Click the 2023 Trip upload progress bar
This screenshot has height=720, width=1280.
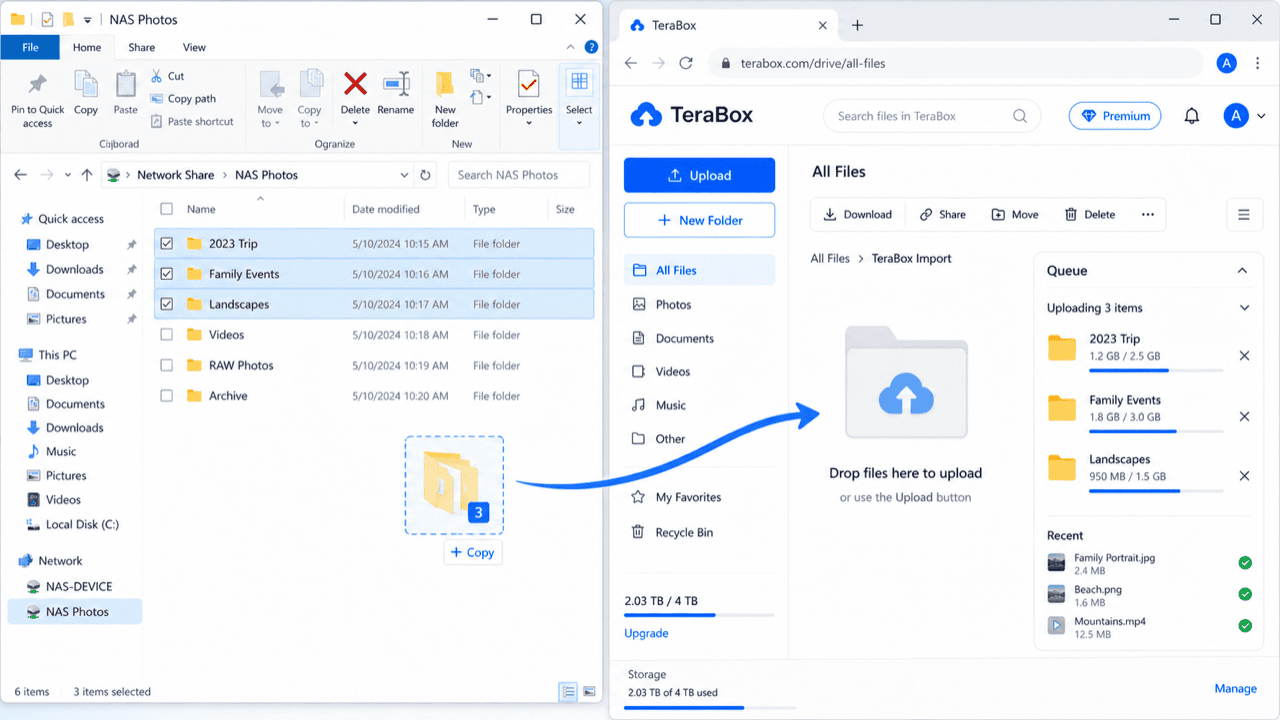coord(1156,370)
